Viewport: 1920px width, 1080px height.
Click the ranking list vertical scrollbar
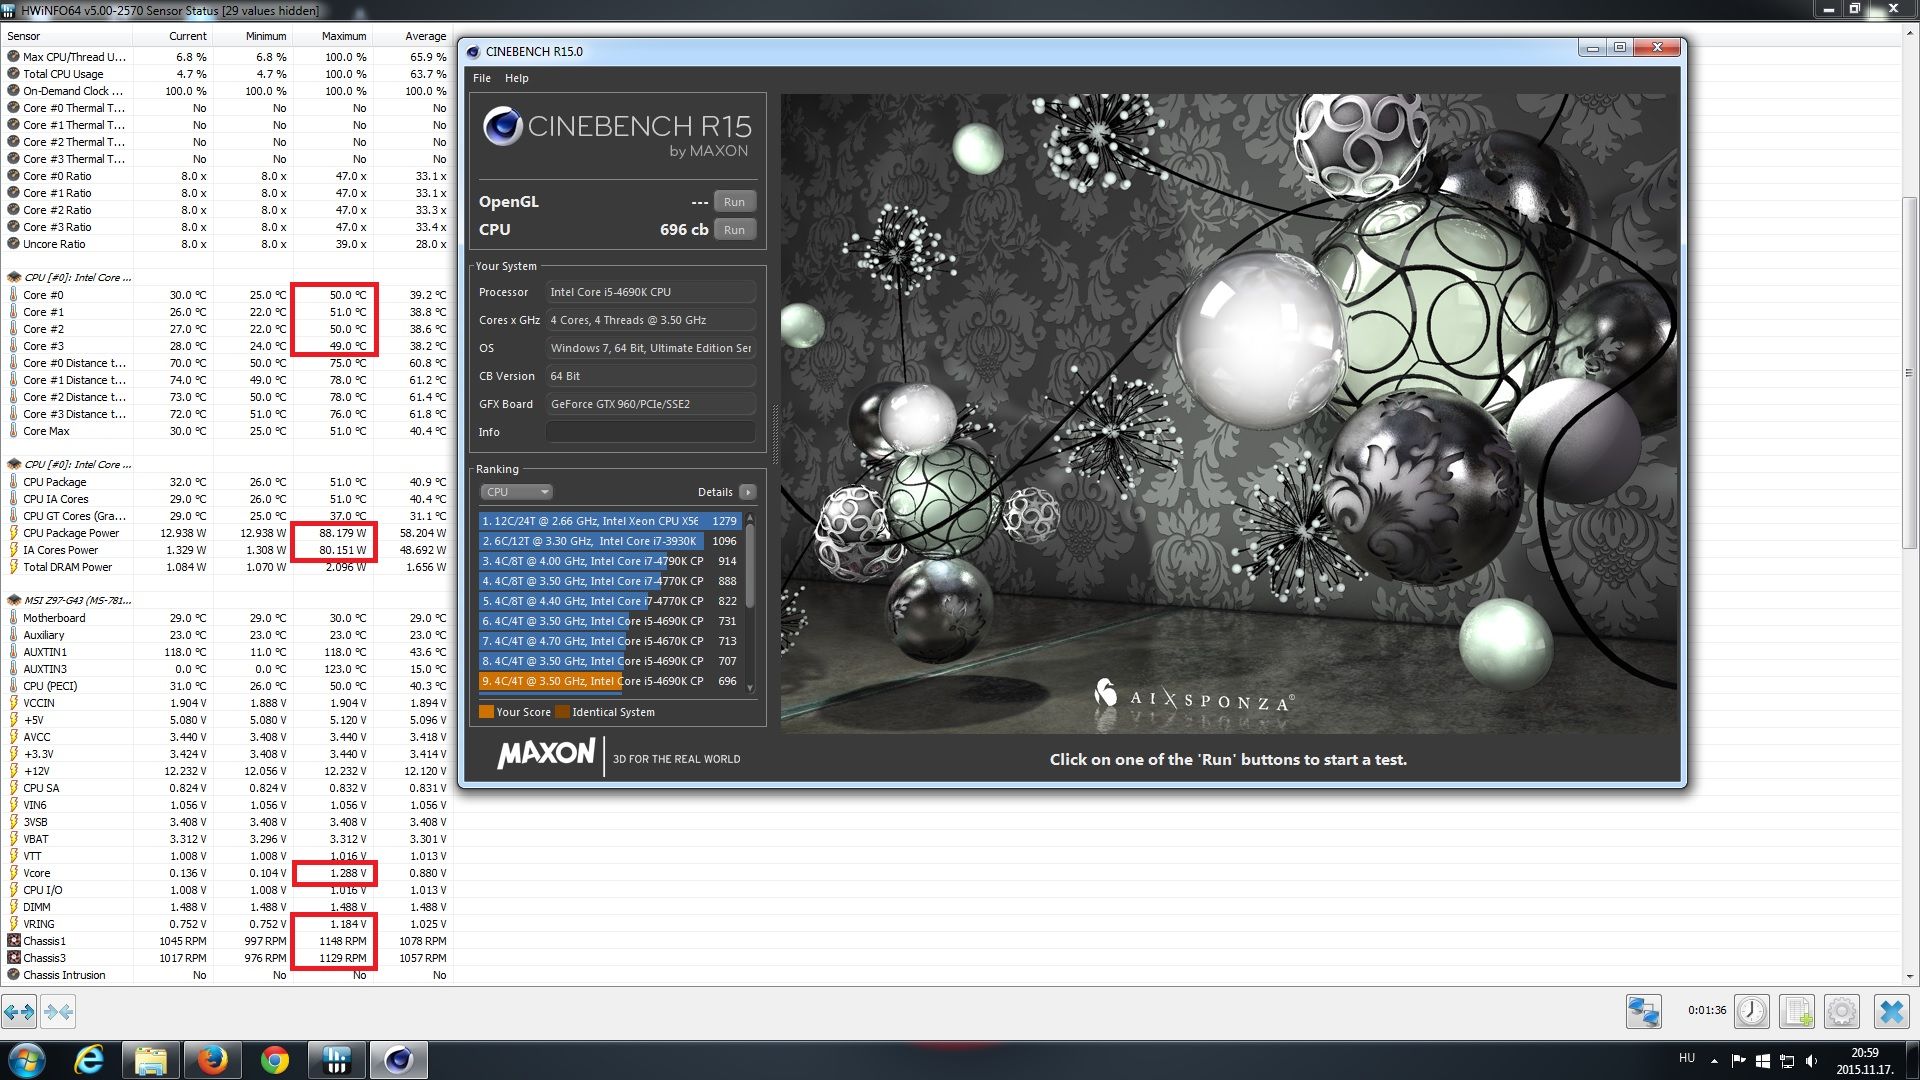[x=750, y=603]
